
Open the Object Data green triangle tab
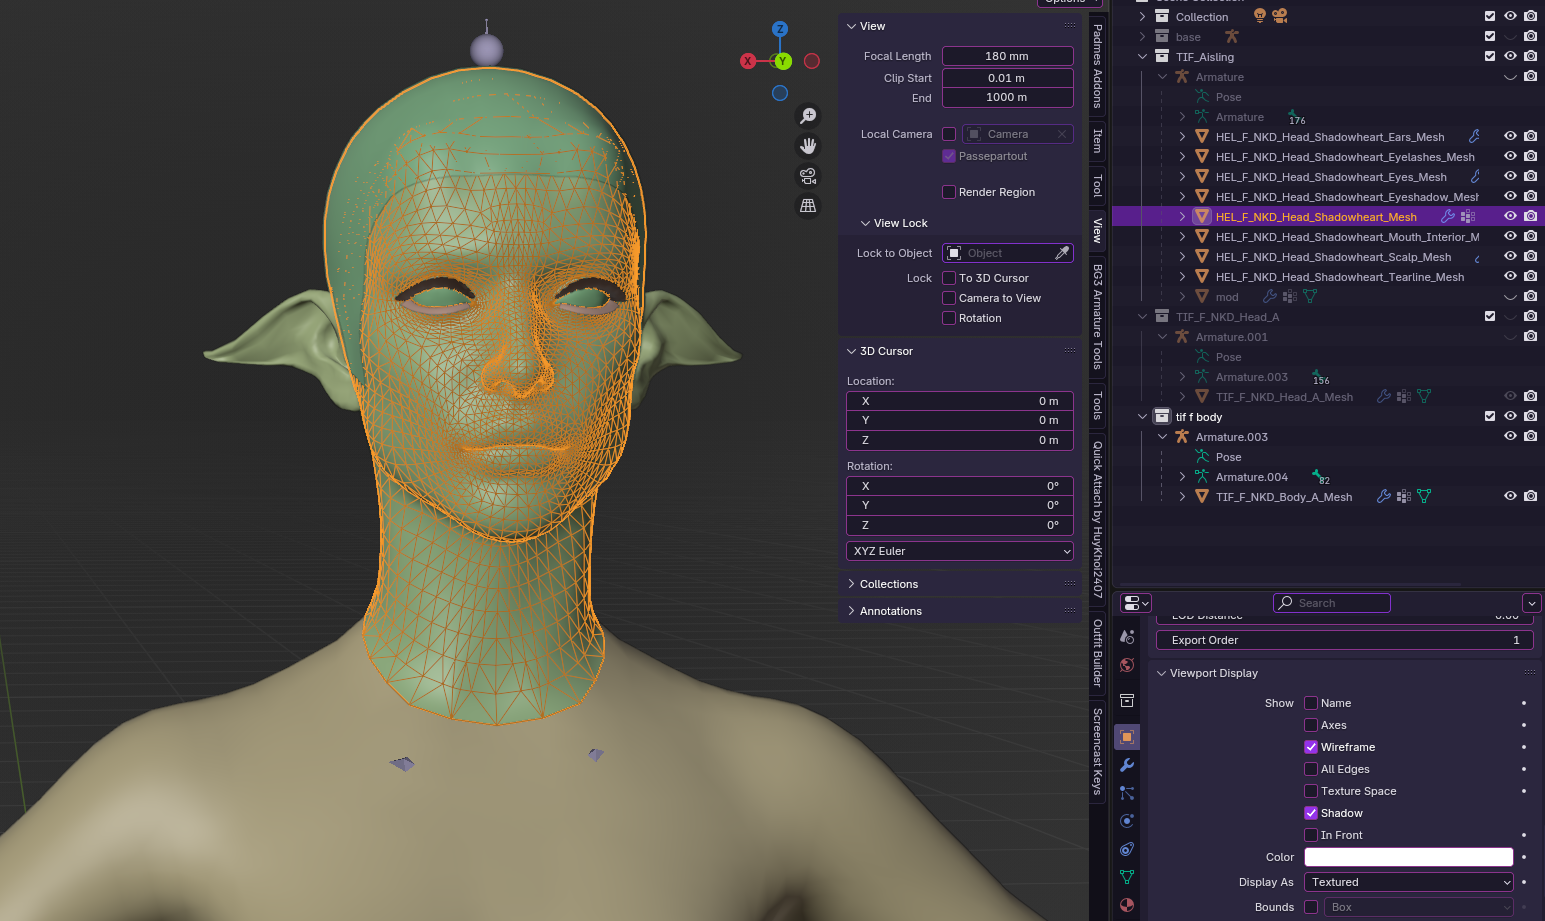pos(1127,877)
